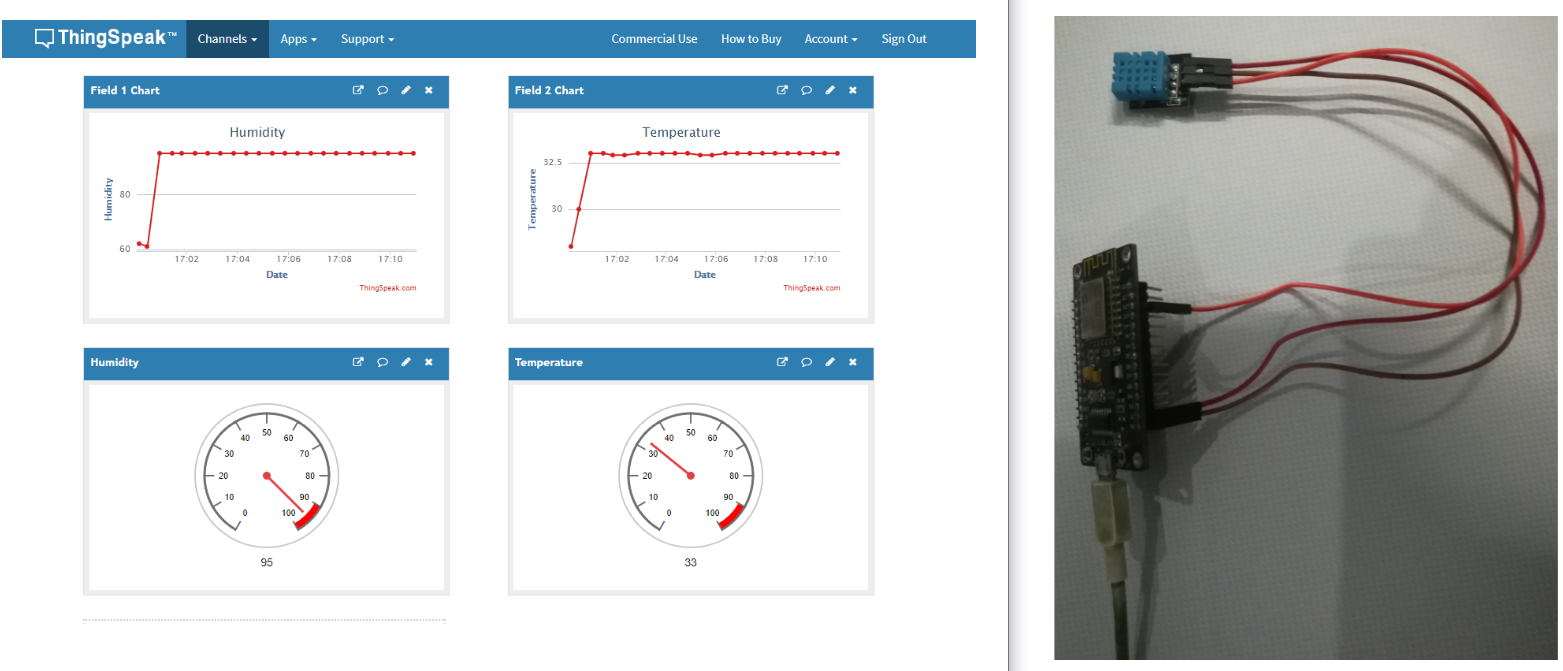Screen dimensions: 1563x671
Task: Click Sign Out
Action: pos(904,39)
